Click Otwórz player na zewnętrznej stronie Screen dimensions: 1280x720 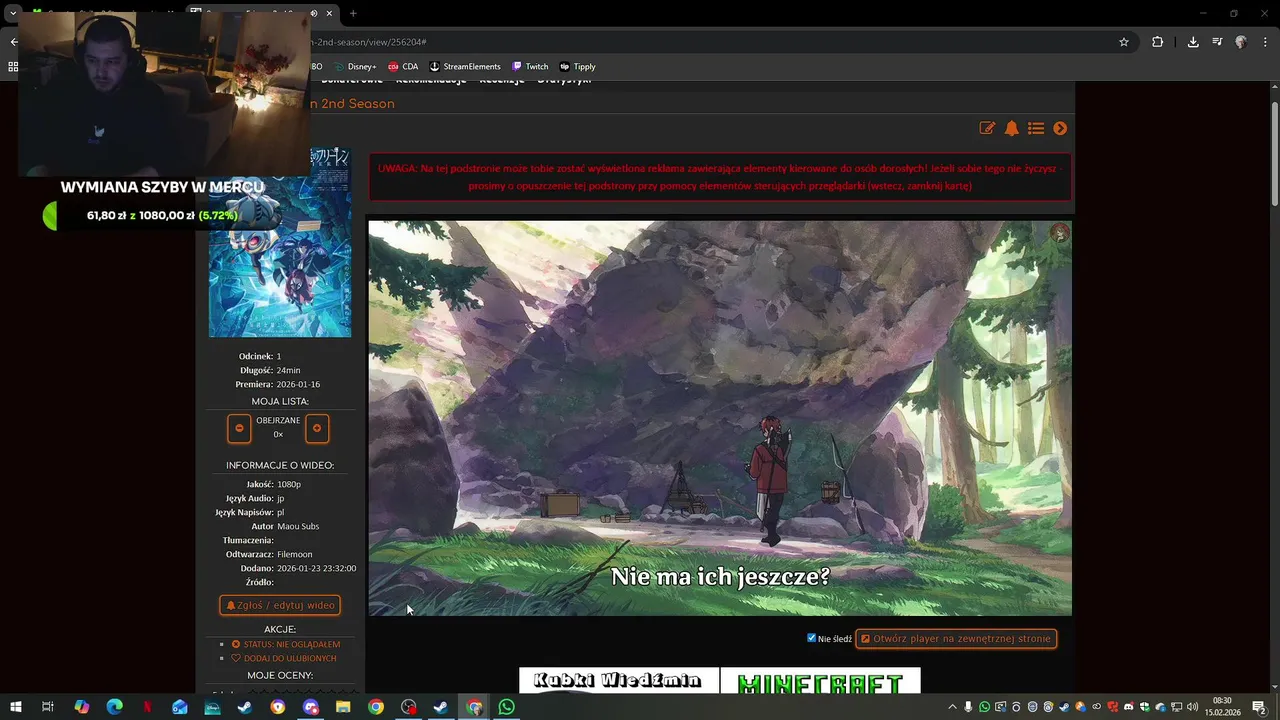956,638
